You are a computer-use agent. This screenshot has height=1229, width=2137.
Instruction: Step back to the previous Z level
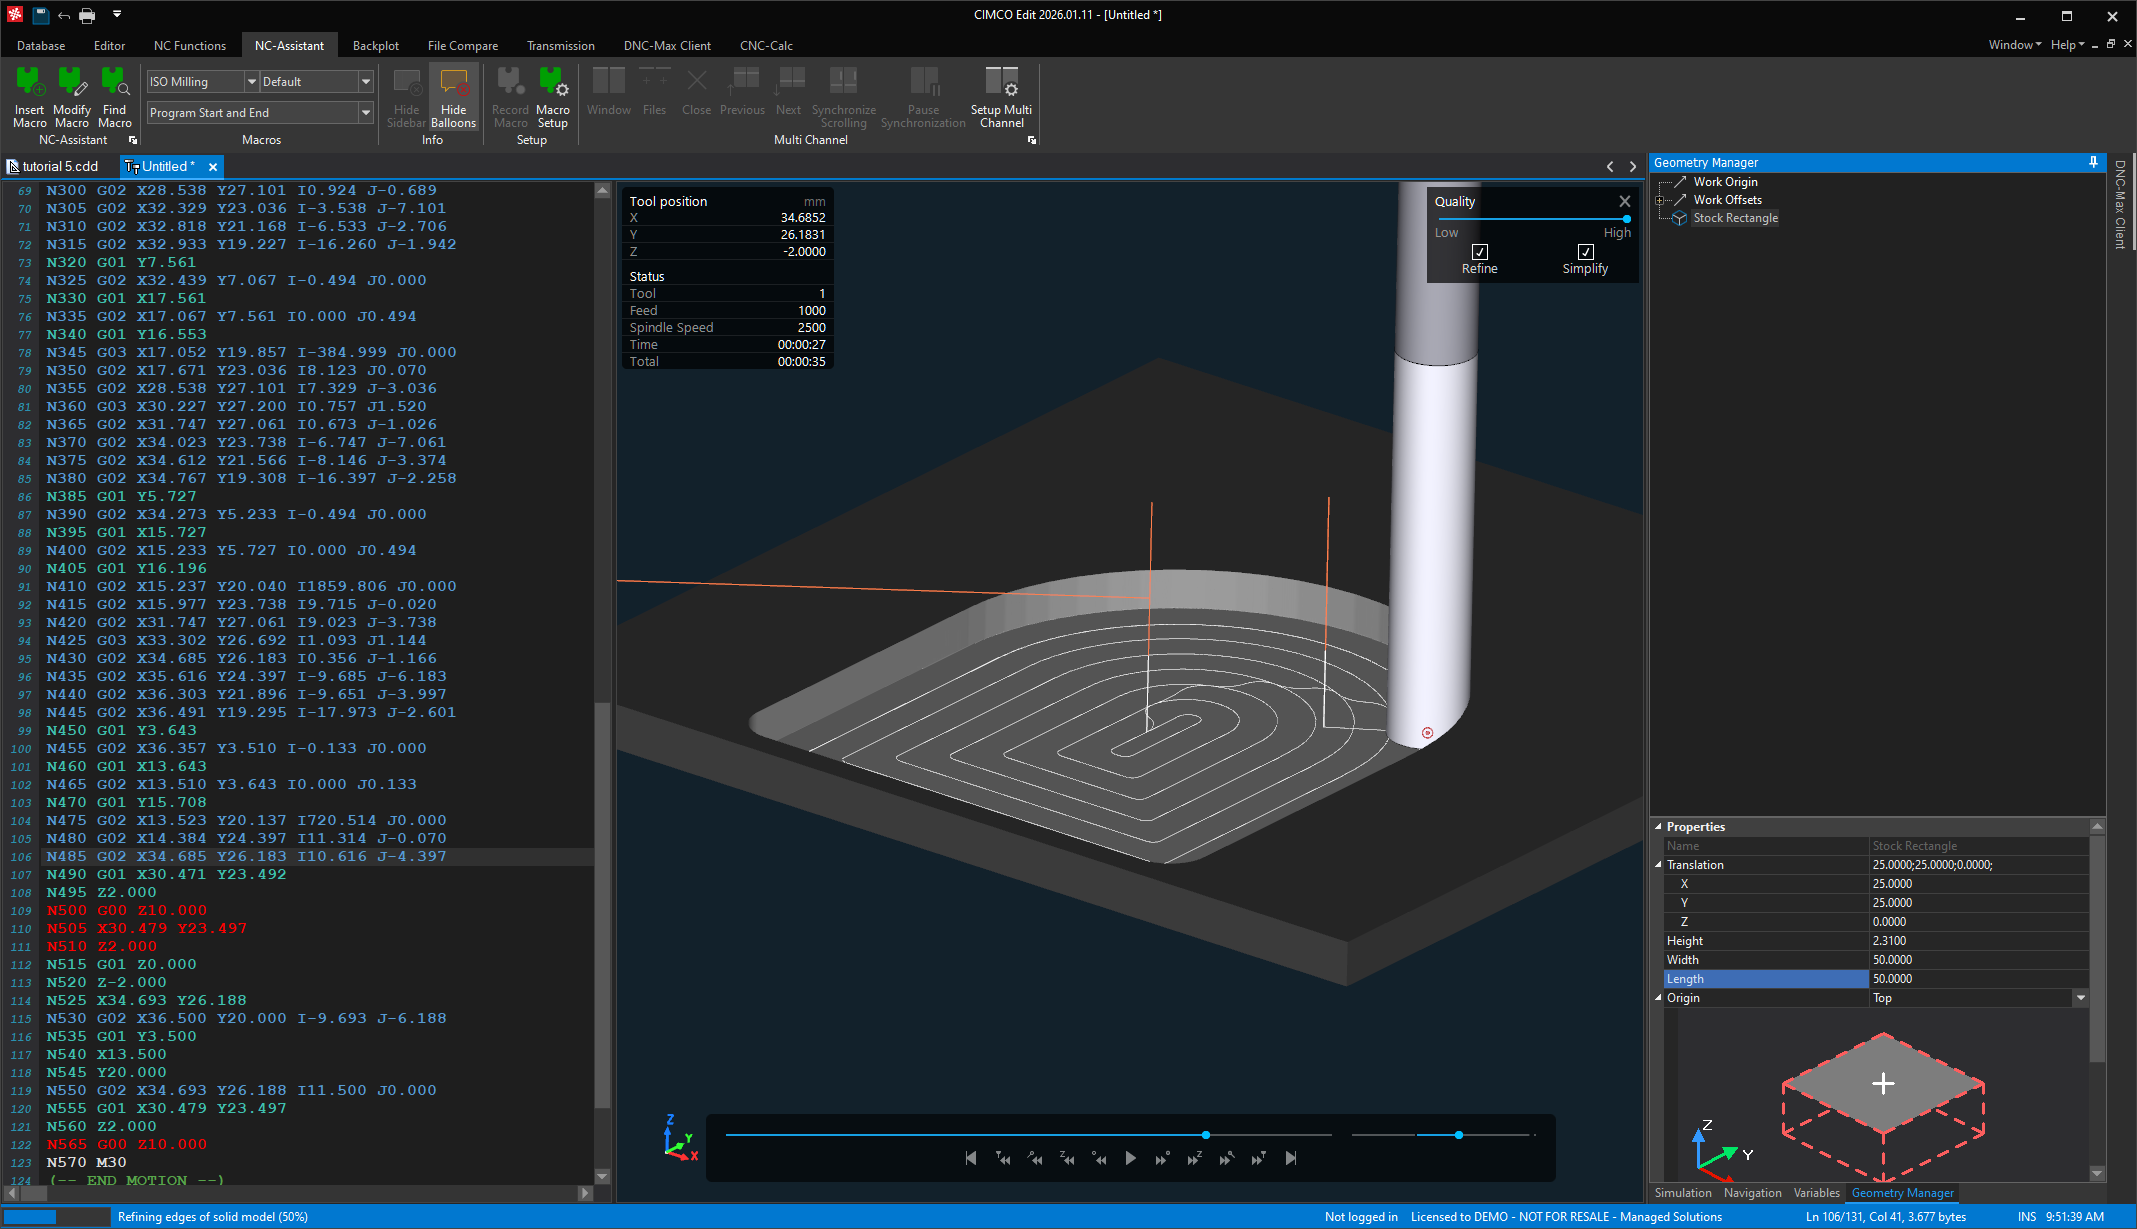coord(1067,1158)
